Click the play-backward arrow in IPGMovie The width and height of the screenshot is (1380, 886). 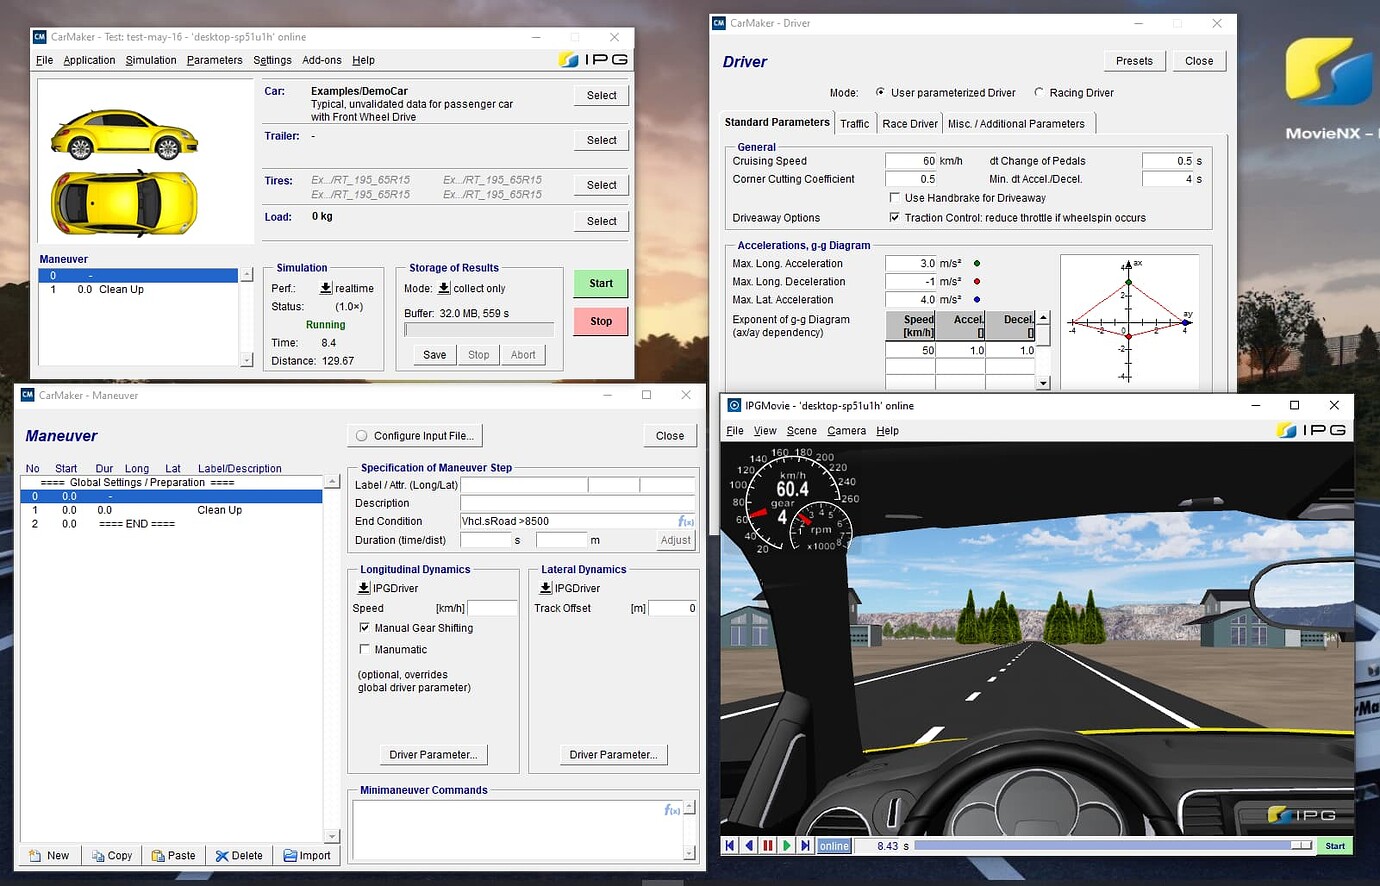(x=749, y=846)
